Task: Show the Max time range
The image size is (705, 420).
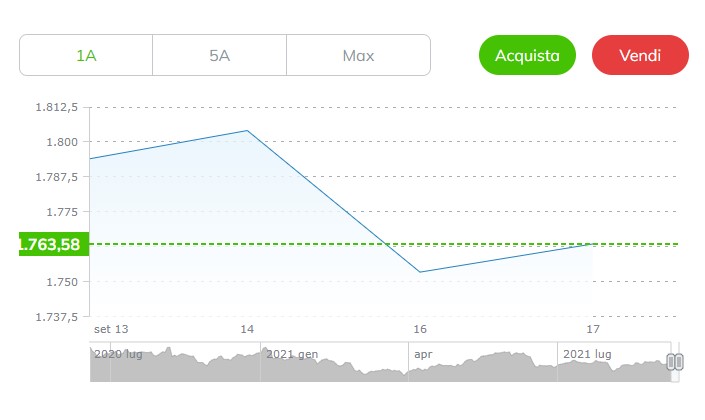Action: (358, 55)
